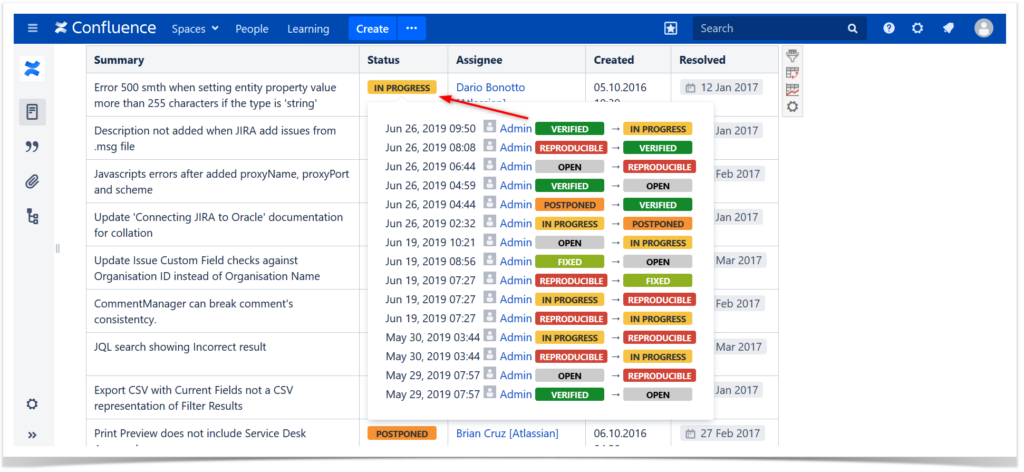Open Brian Cruz [Atlassian] assignee link

pos(507,433)
